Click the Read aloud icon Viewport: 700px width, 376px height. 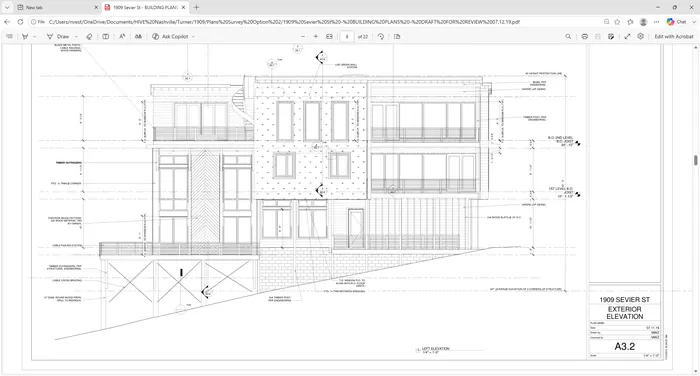coord(122,37)
